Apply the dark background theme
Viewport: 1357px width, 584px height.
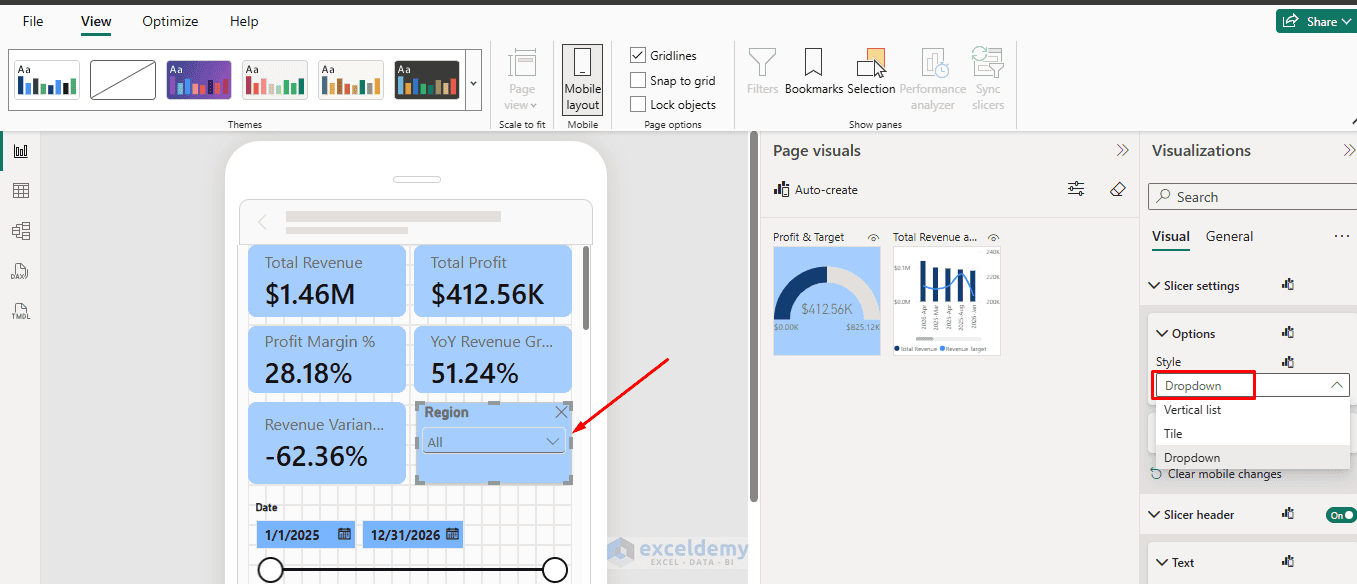point(427,80)
